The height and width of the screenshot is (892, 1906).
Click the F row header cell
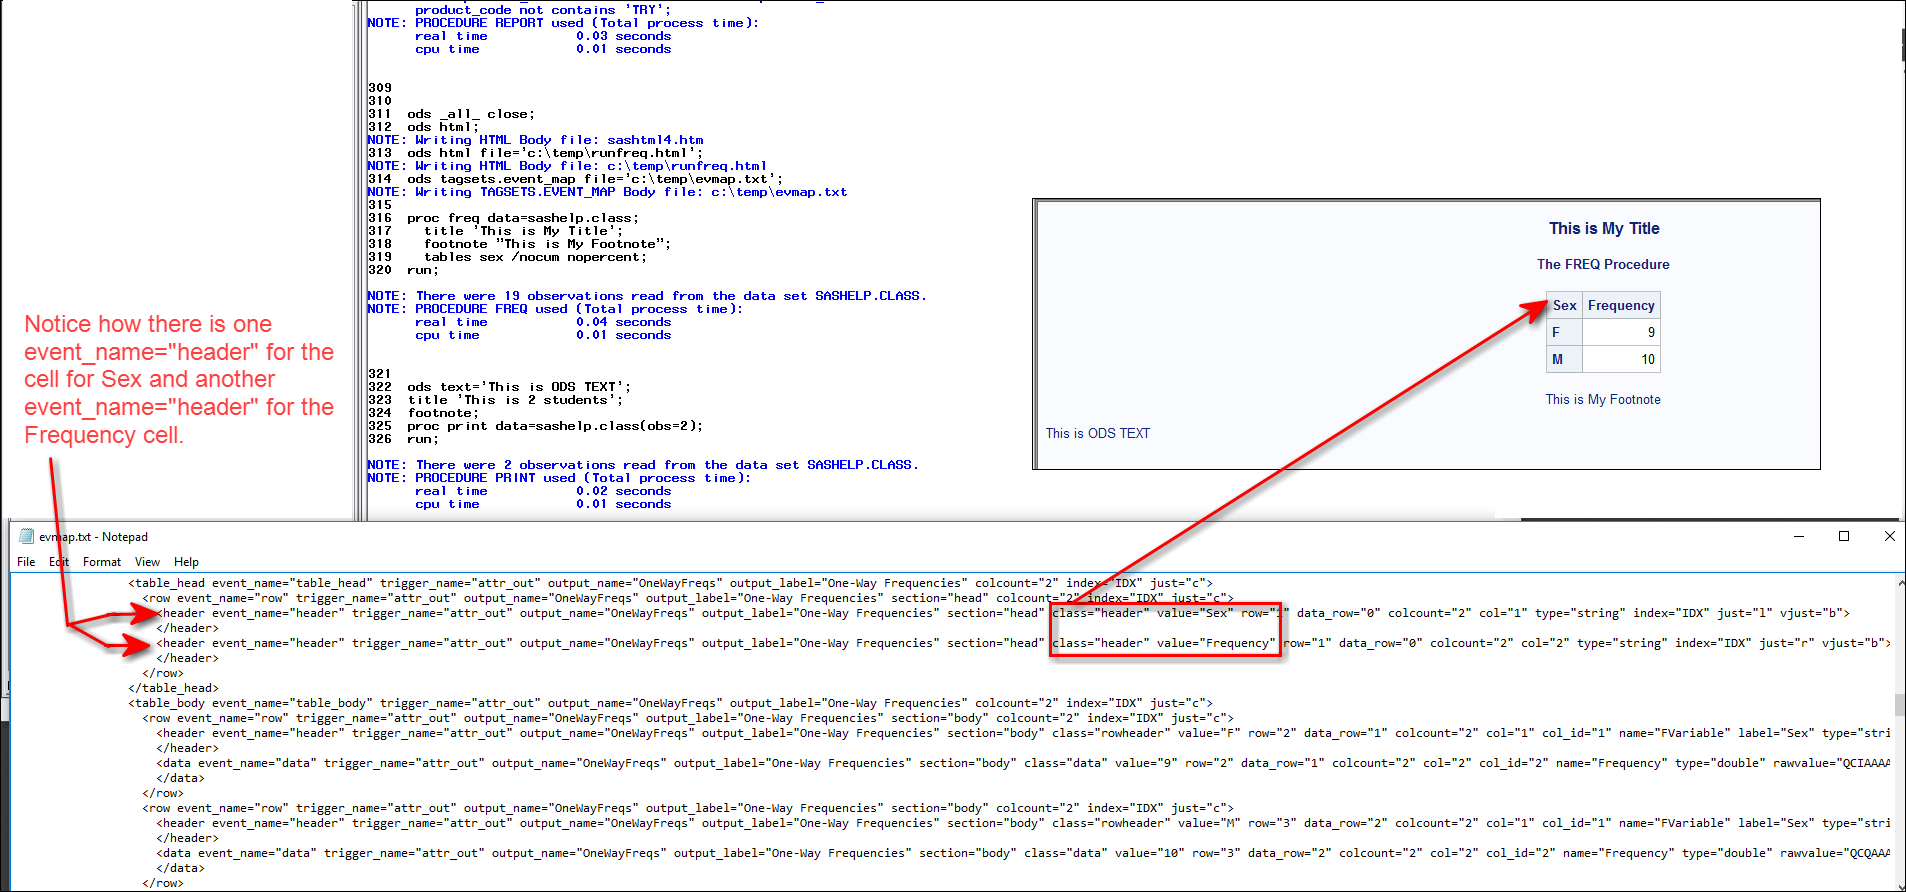point(1564,333)
